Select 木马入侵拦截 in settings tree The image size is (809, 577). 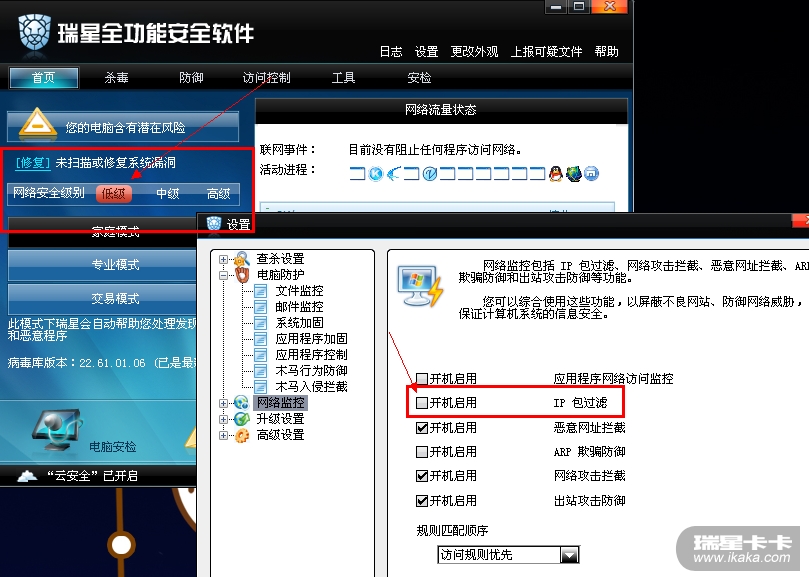(311, 387)
